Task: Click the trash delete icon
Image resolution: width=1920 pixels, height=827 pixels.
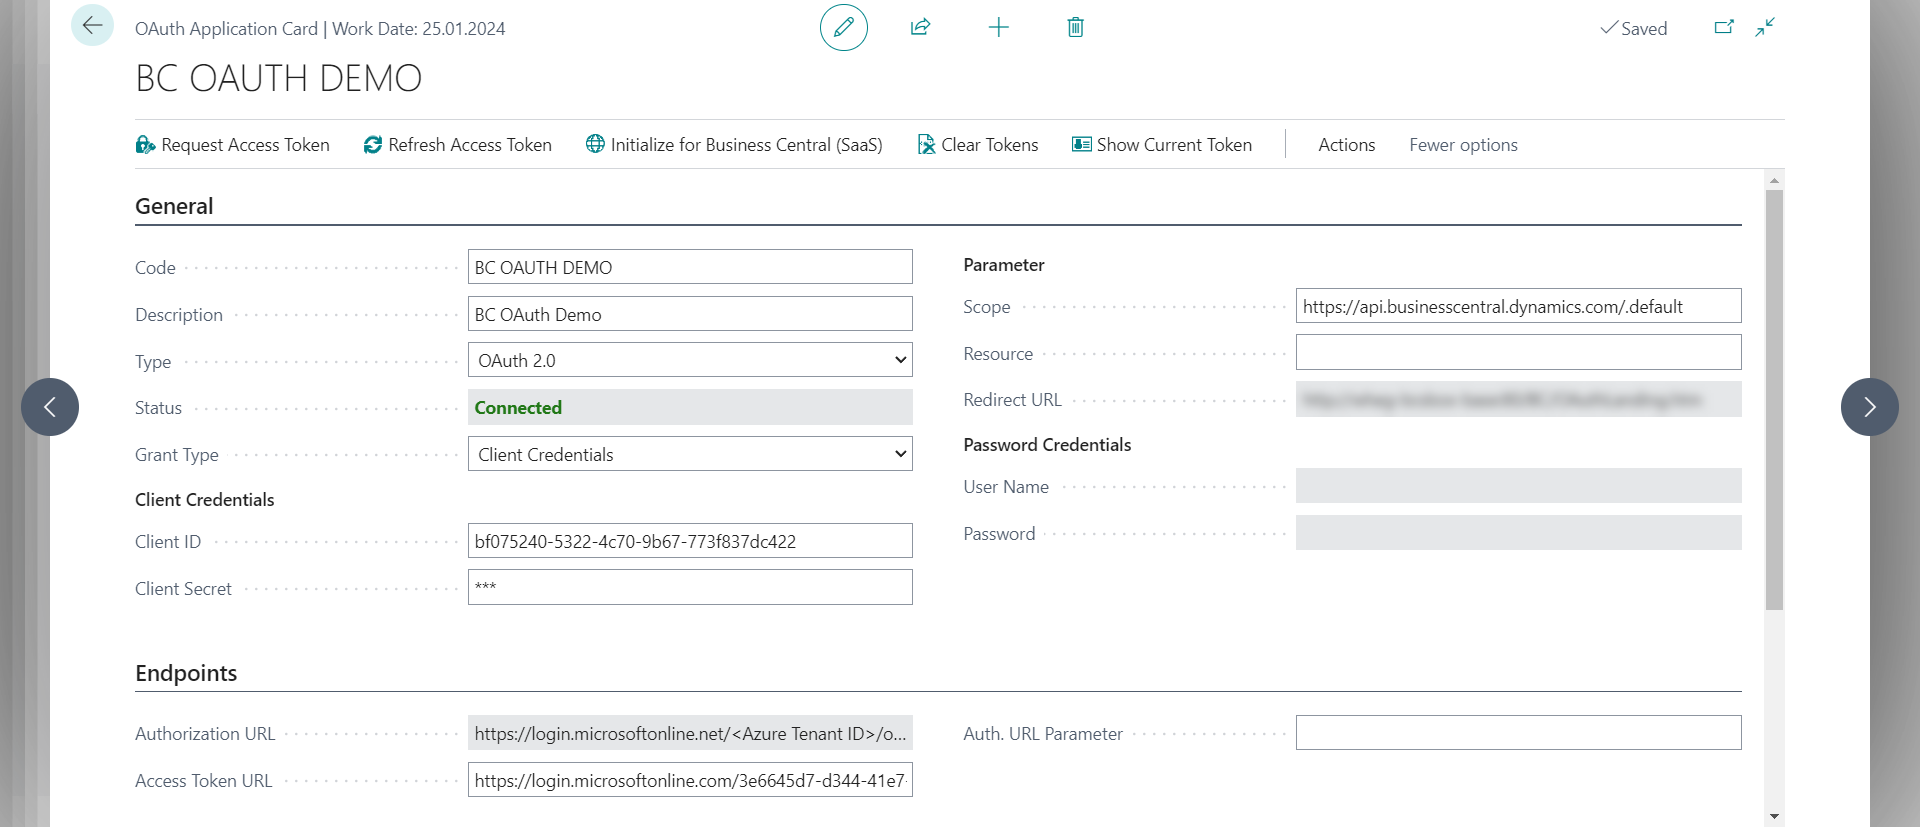Action: pos(1075,27)
